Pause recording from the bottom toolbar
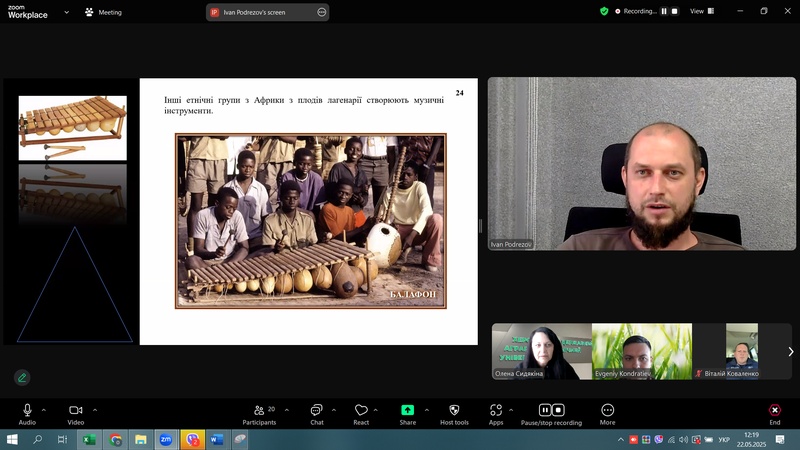The width and height of the screenshot is (800, 450). point(545,410)
